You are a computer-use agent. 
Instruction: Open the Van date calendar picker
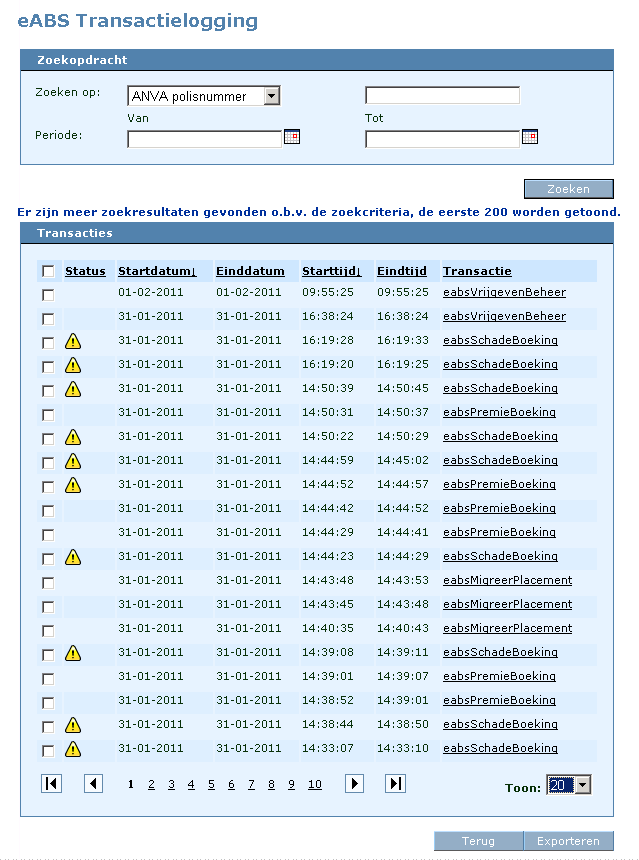(292, 138)
